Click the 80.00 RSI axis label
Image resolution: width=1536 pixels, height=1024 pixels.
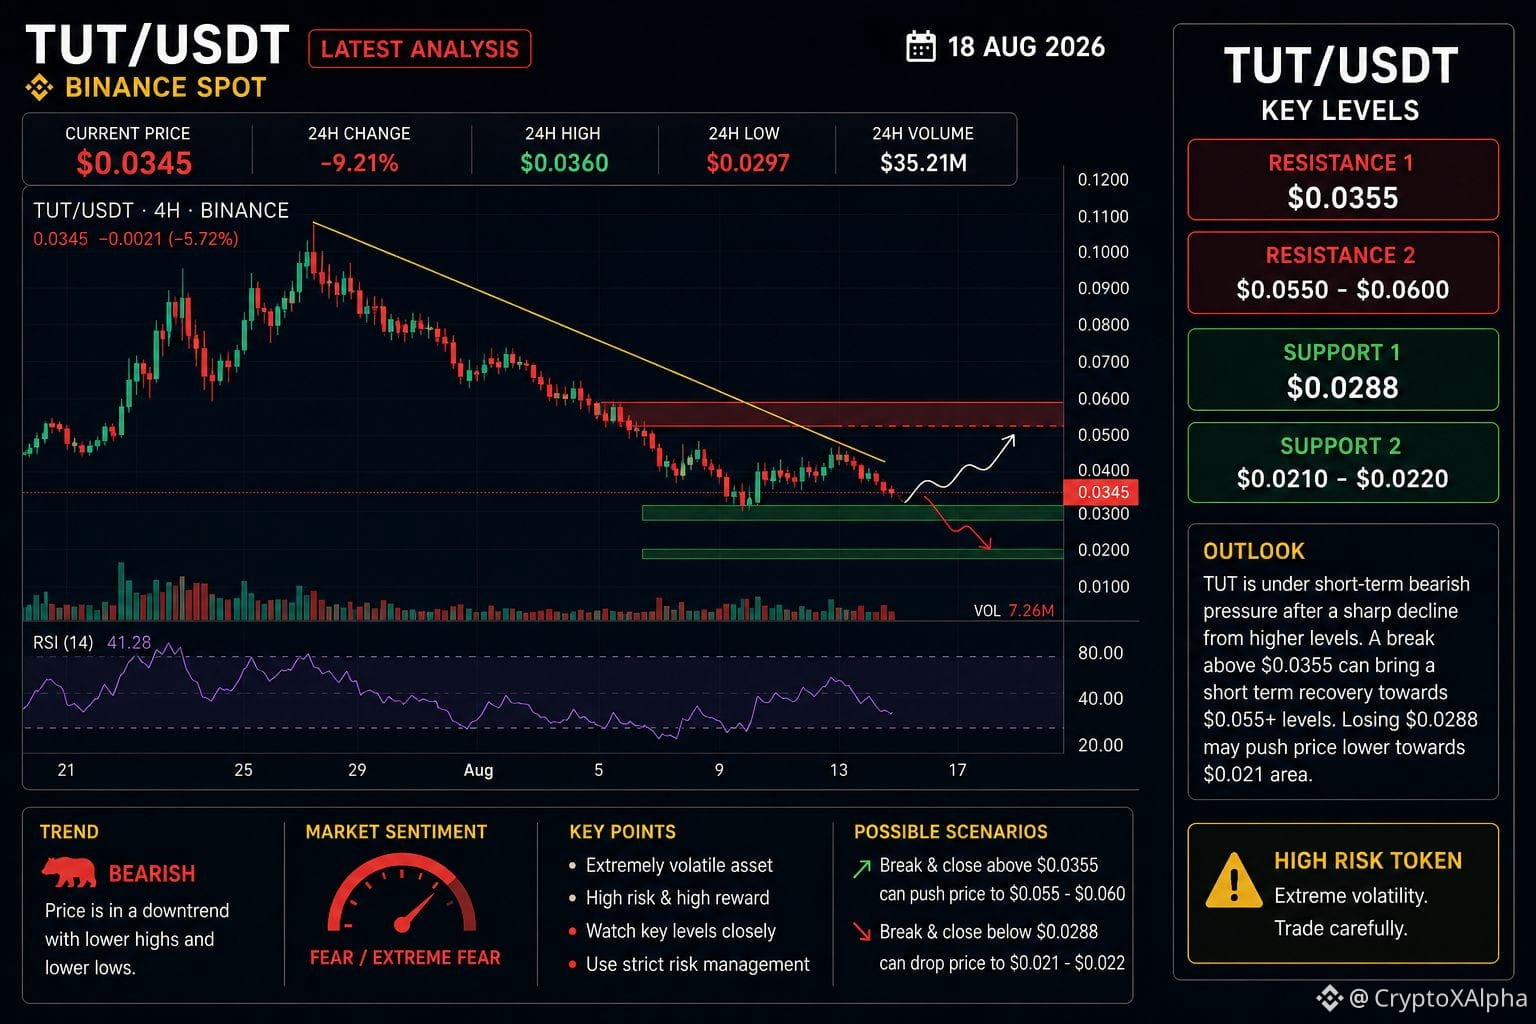(1100, 653)
